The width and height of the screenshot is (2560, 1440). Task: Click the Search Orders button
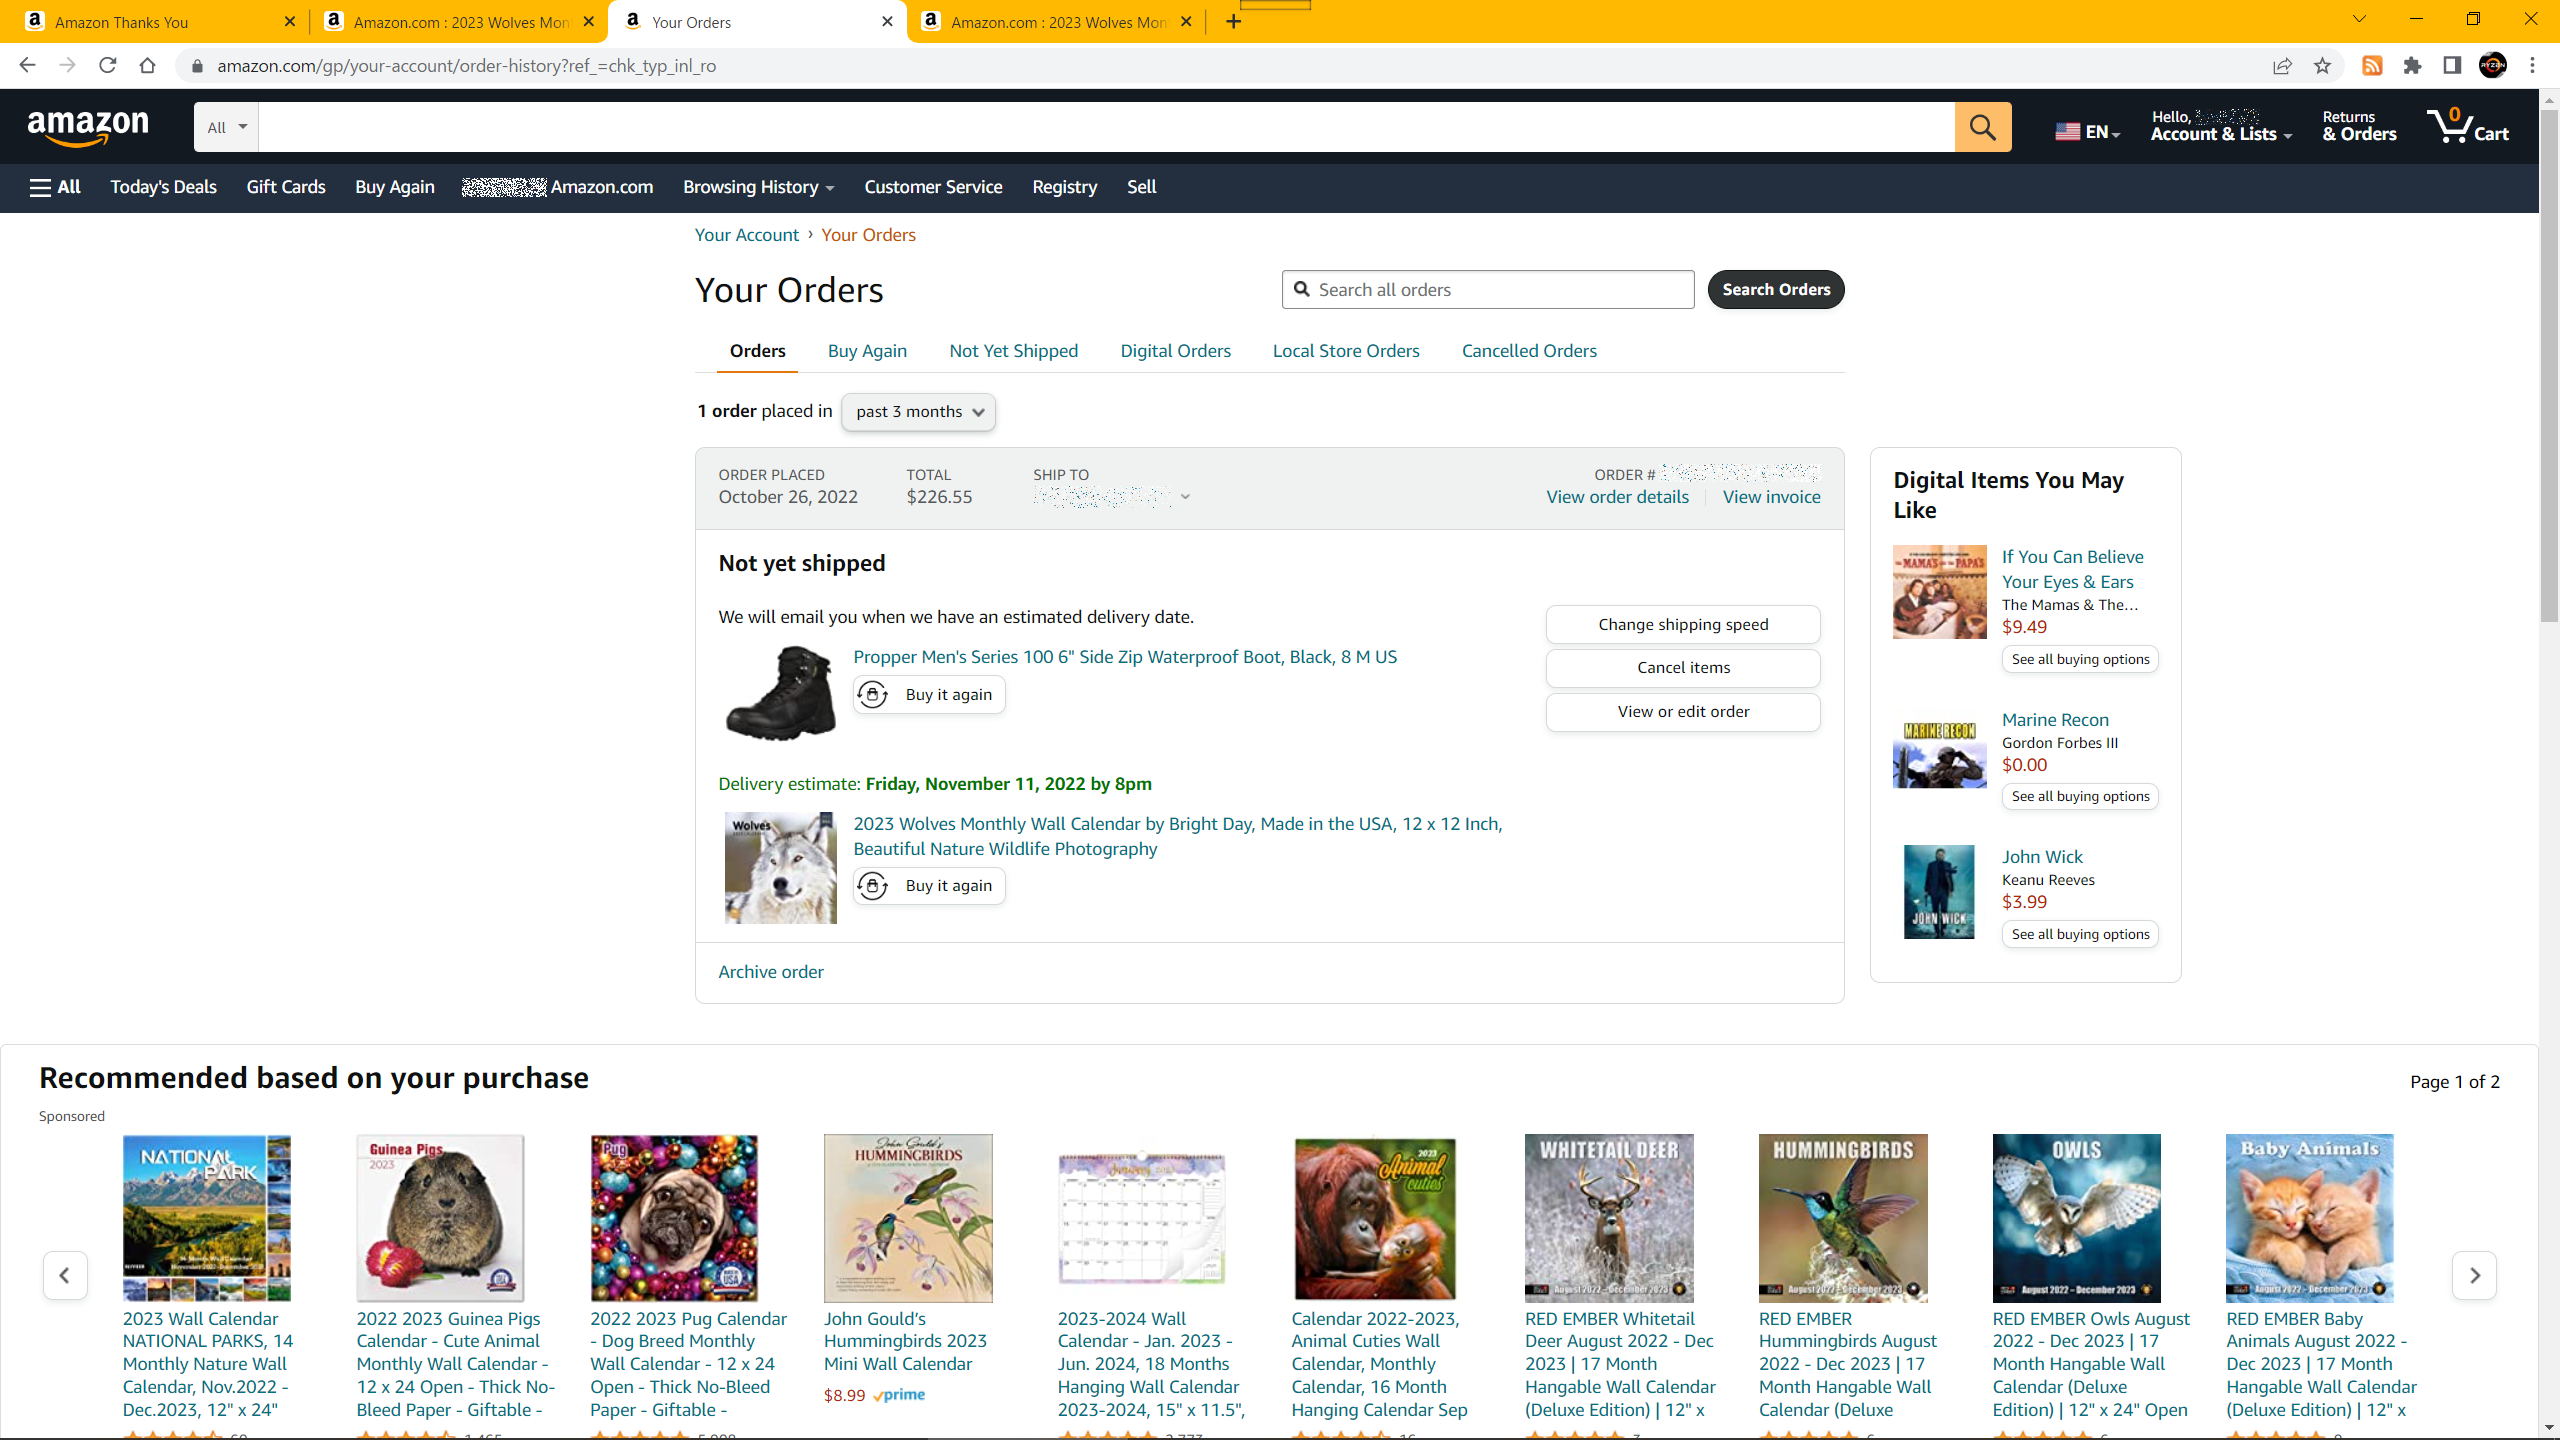pyautogui.click(x=1776, y=290)
